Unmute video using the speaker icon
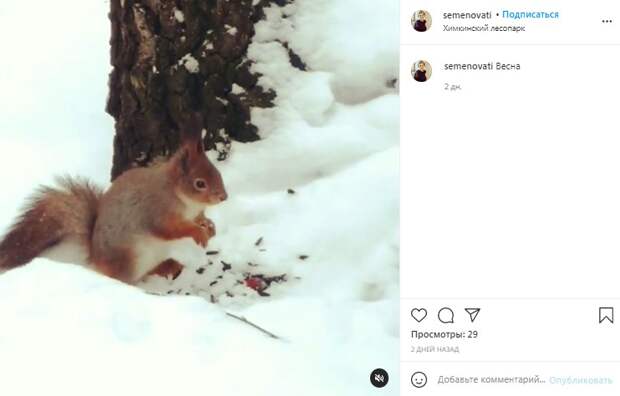620x396 pixels. (x=379, y=378)
